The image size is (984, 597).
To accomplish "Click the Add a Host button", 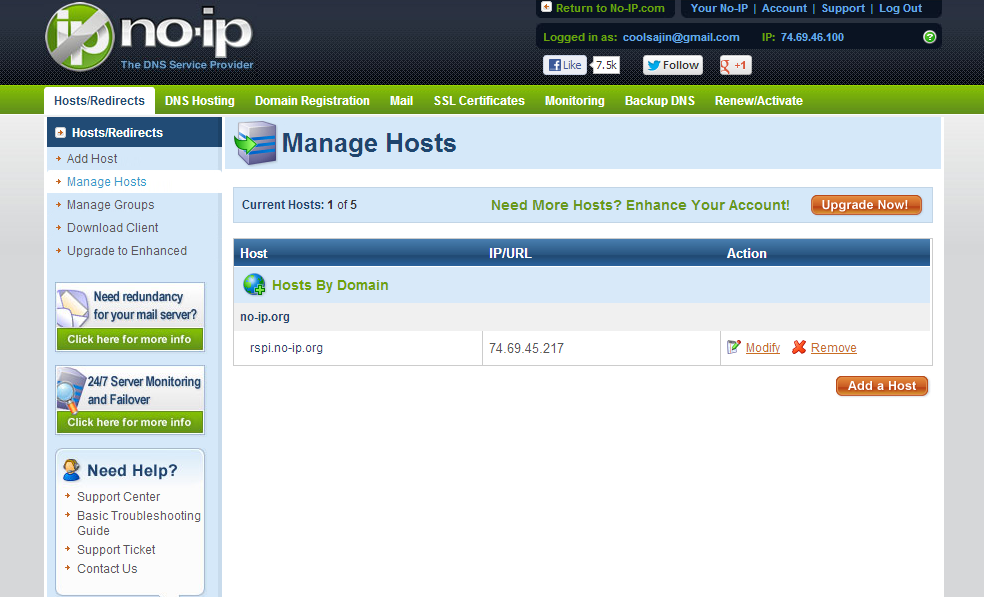I will click(x=882, y=385).
